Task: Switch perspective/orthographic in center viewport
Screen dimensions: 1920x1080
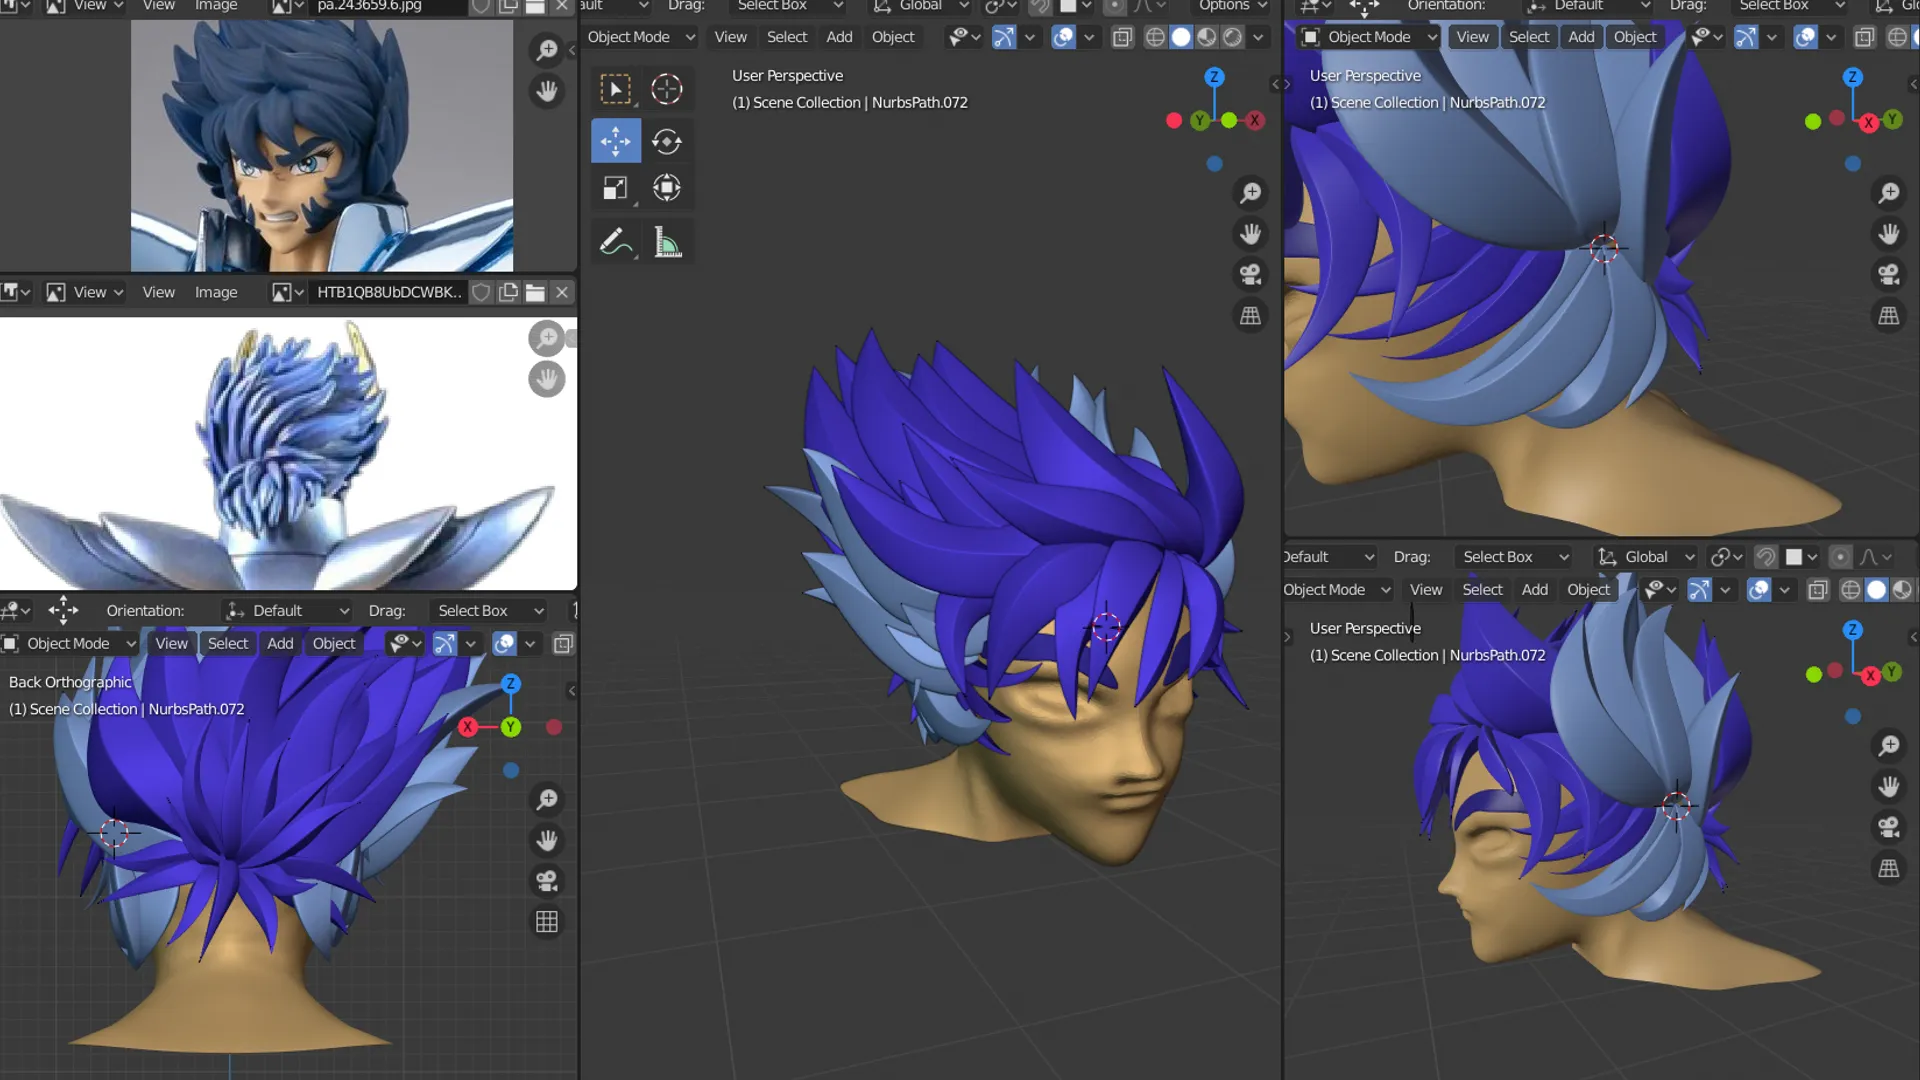Action: point(1250,316)
